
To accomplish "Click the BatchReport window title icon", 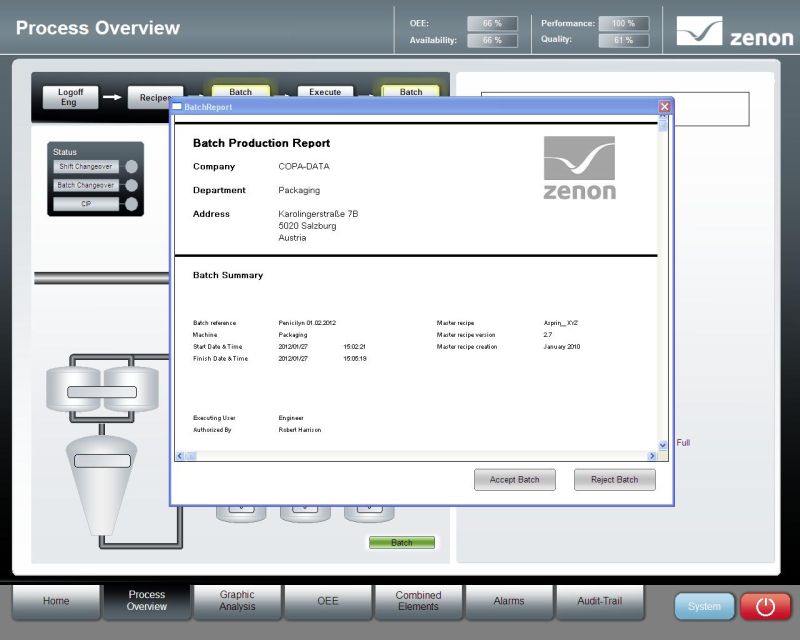I will point(177,105).
